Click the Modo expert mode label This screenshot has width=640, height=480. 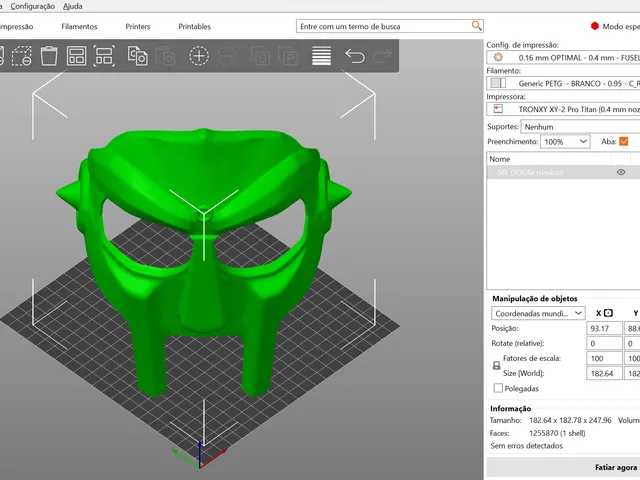point(621,27)
